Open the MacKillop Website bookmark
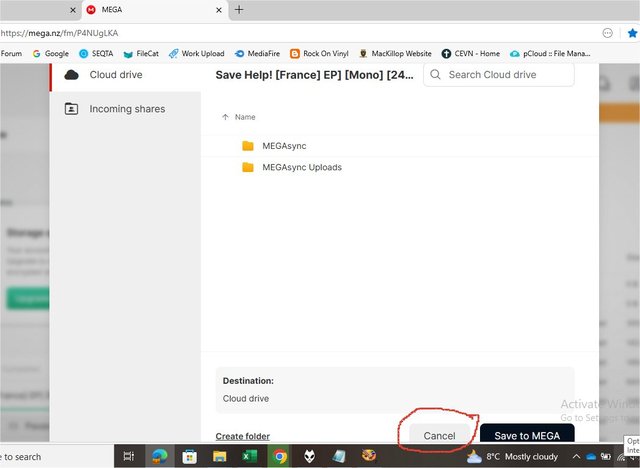Viewport: 640px width, 468px height. pyautogui.click(x=395, y=53)
